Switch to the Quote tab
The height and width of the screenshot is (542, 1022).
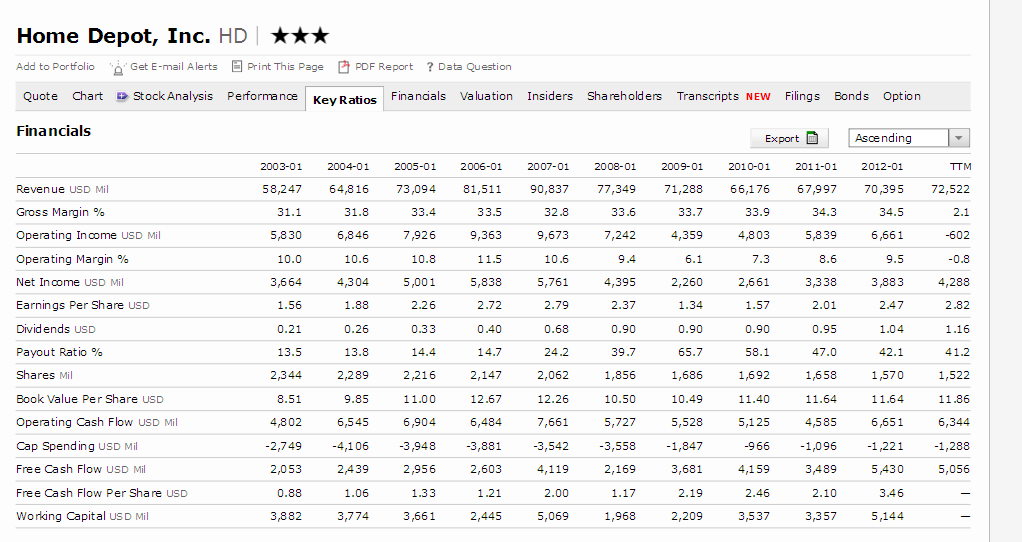pyautogui.click(x=40, y=96)
